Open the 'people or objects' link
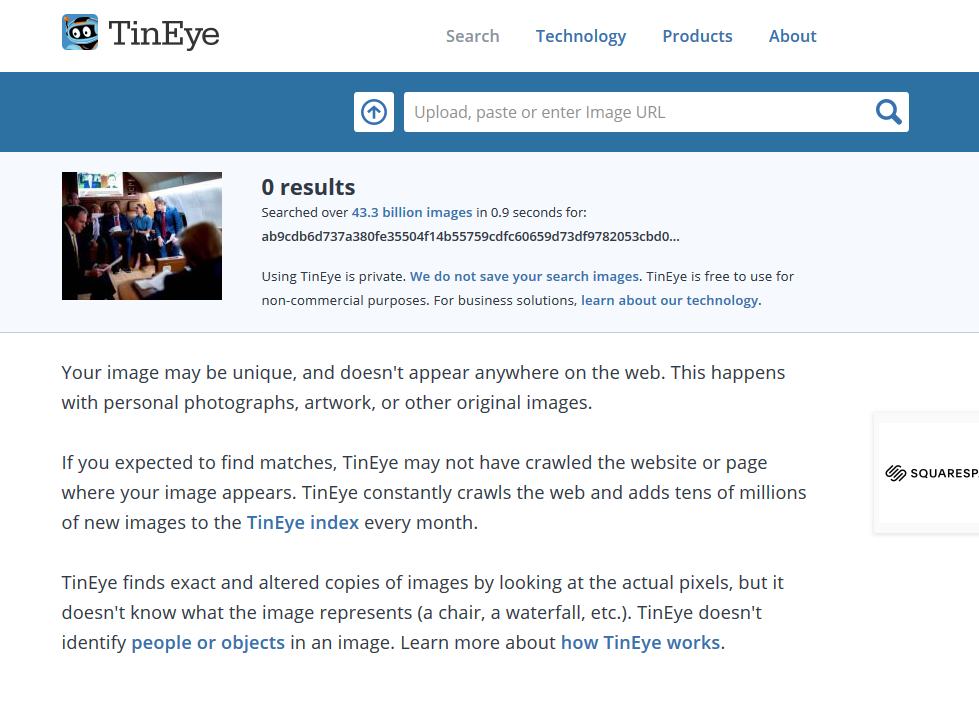979x702 pixels. coord(208,642)
